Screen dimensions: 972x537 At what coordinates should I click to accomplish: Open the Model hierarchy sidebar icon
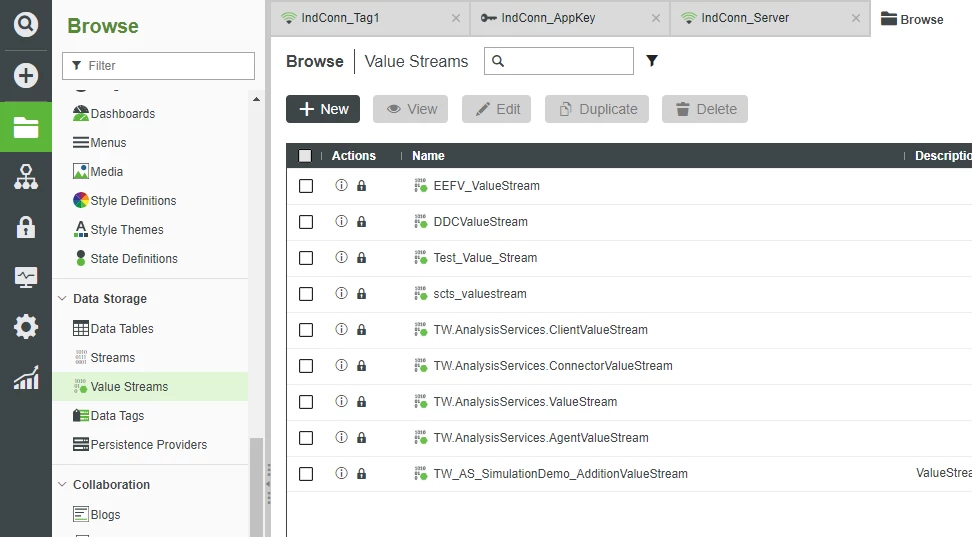25,177
